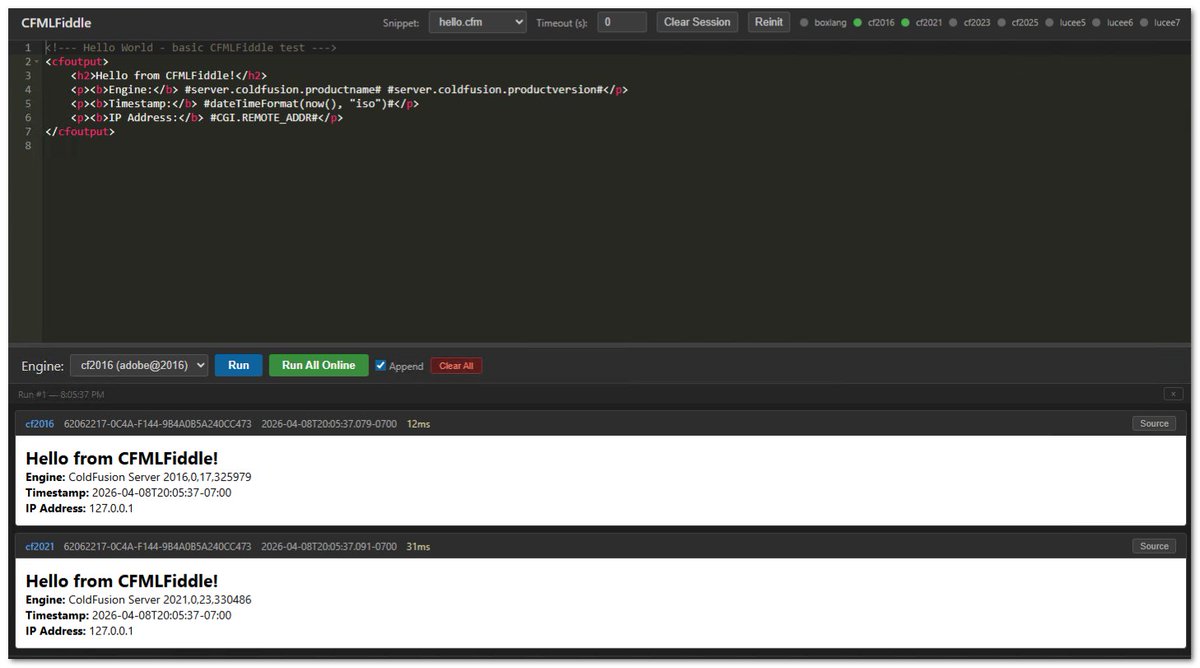Click the Hello World comment on line 1
The width and height of the screenshot is (1200, 668).
click(190, 48)
